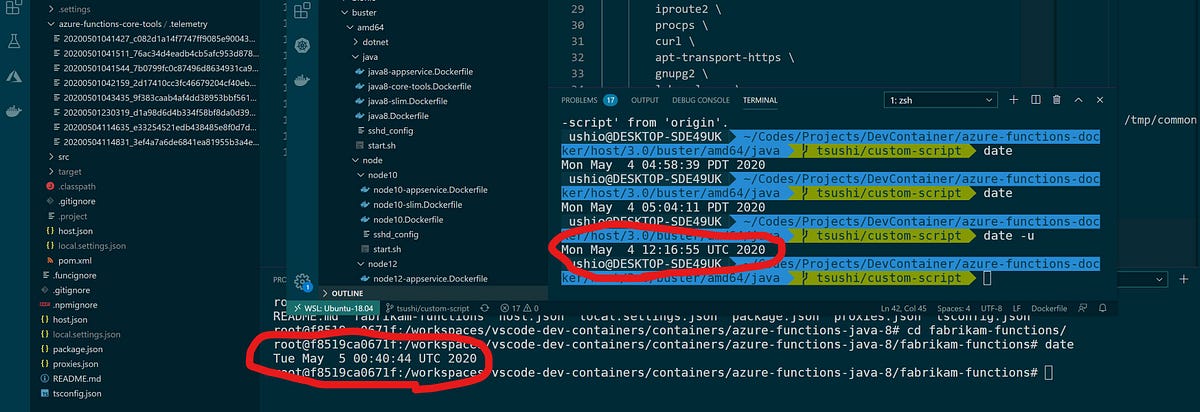Click the Ln 42, Col 45 indicator
This screenshot has height=412, width=1200.
902,307
